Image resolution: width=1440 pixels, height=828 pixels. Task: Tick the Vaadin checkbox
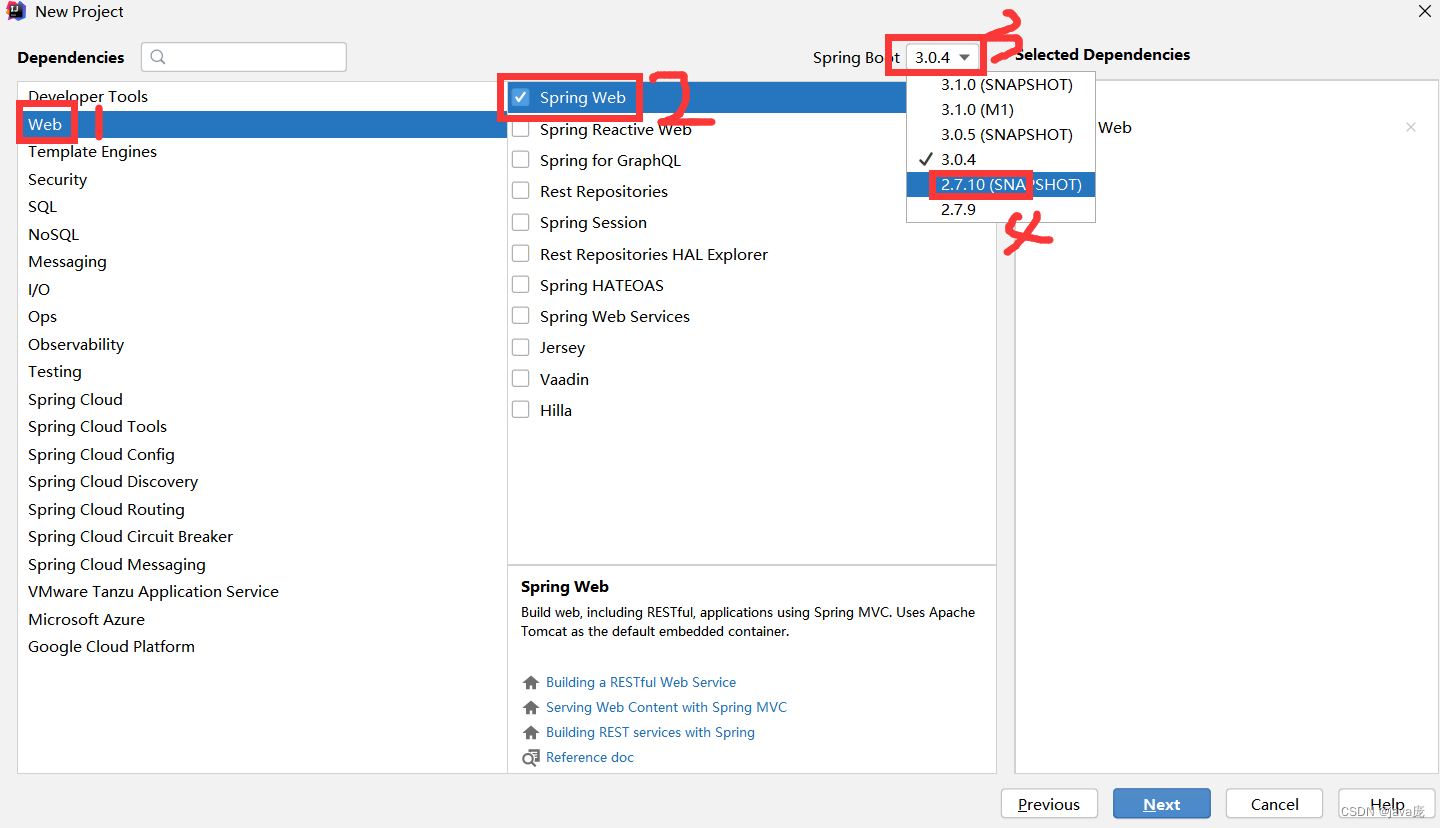click(520, 379)
